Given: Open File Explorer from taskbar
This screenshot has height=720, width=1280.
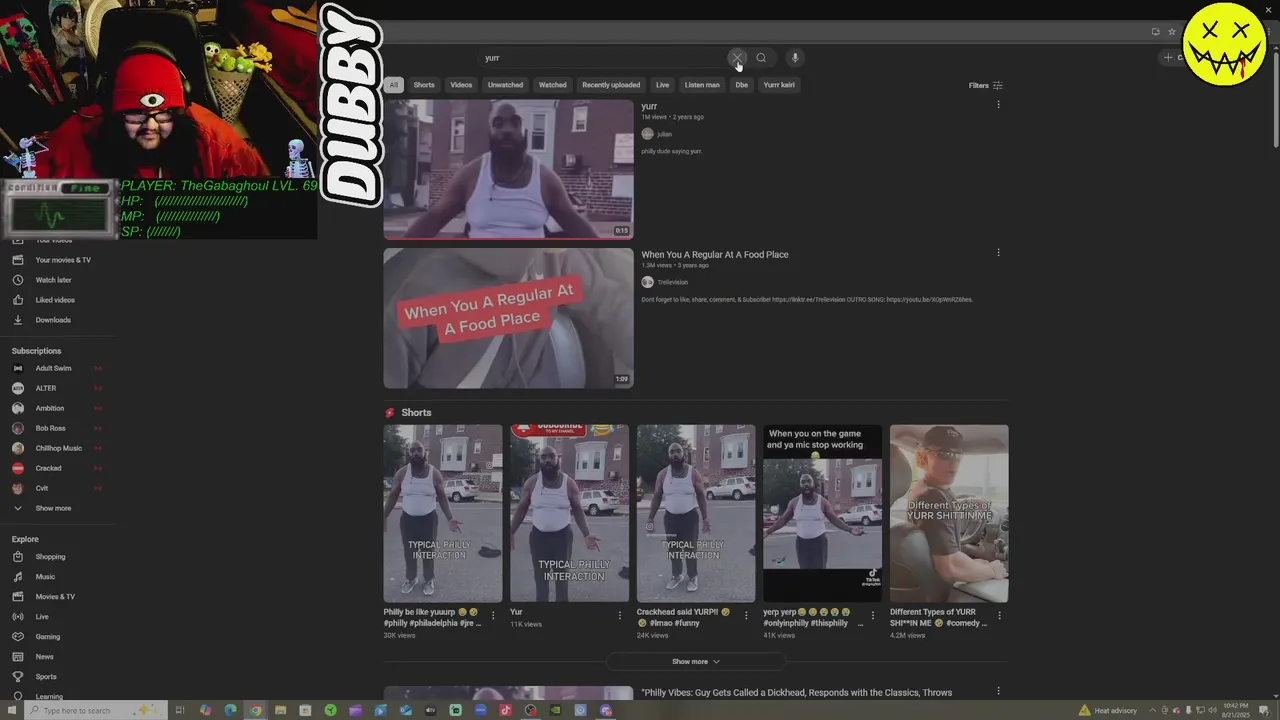Looking at the screenshot, I should point(280,711).
